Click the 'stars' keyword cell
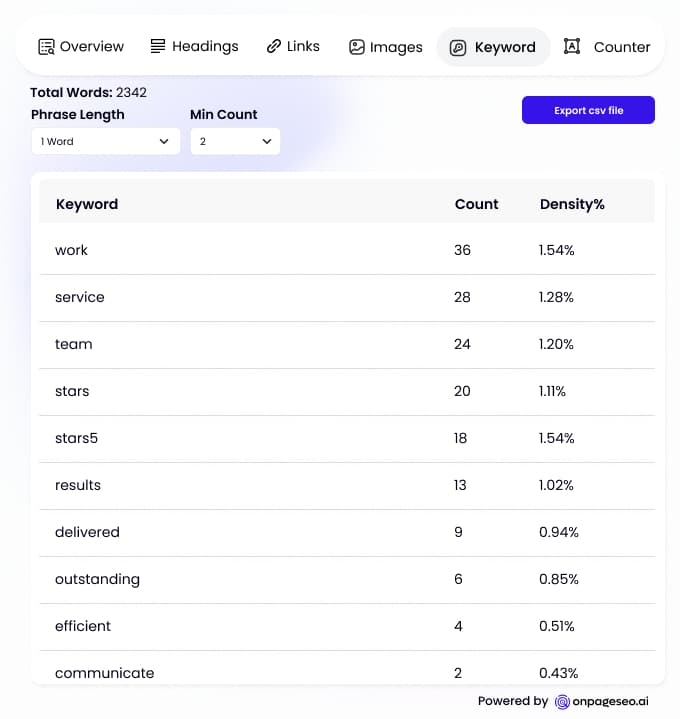Viewport: 680px width, 719px height. (x=72, y=391)
